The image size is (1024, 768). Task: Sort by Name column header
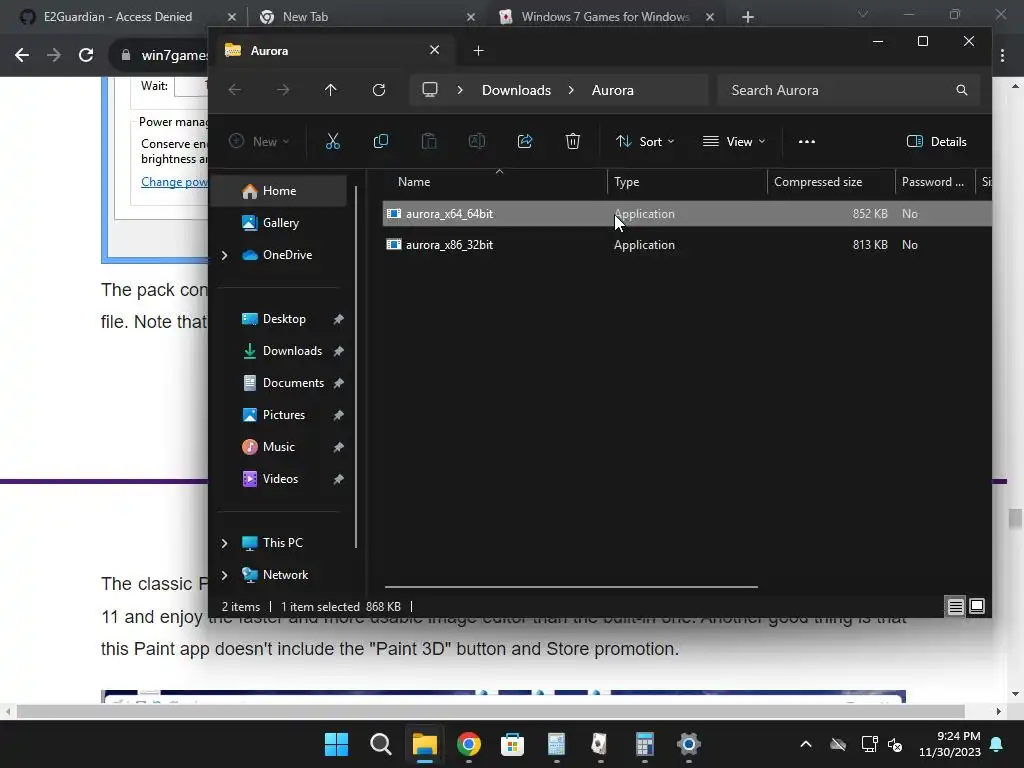[495, 182]
